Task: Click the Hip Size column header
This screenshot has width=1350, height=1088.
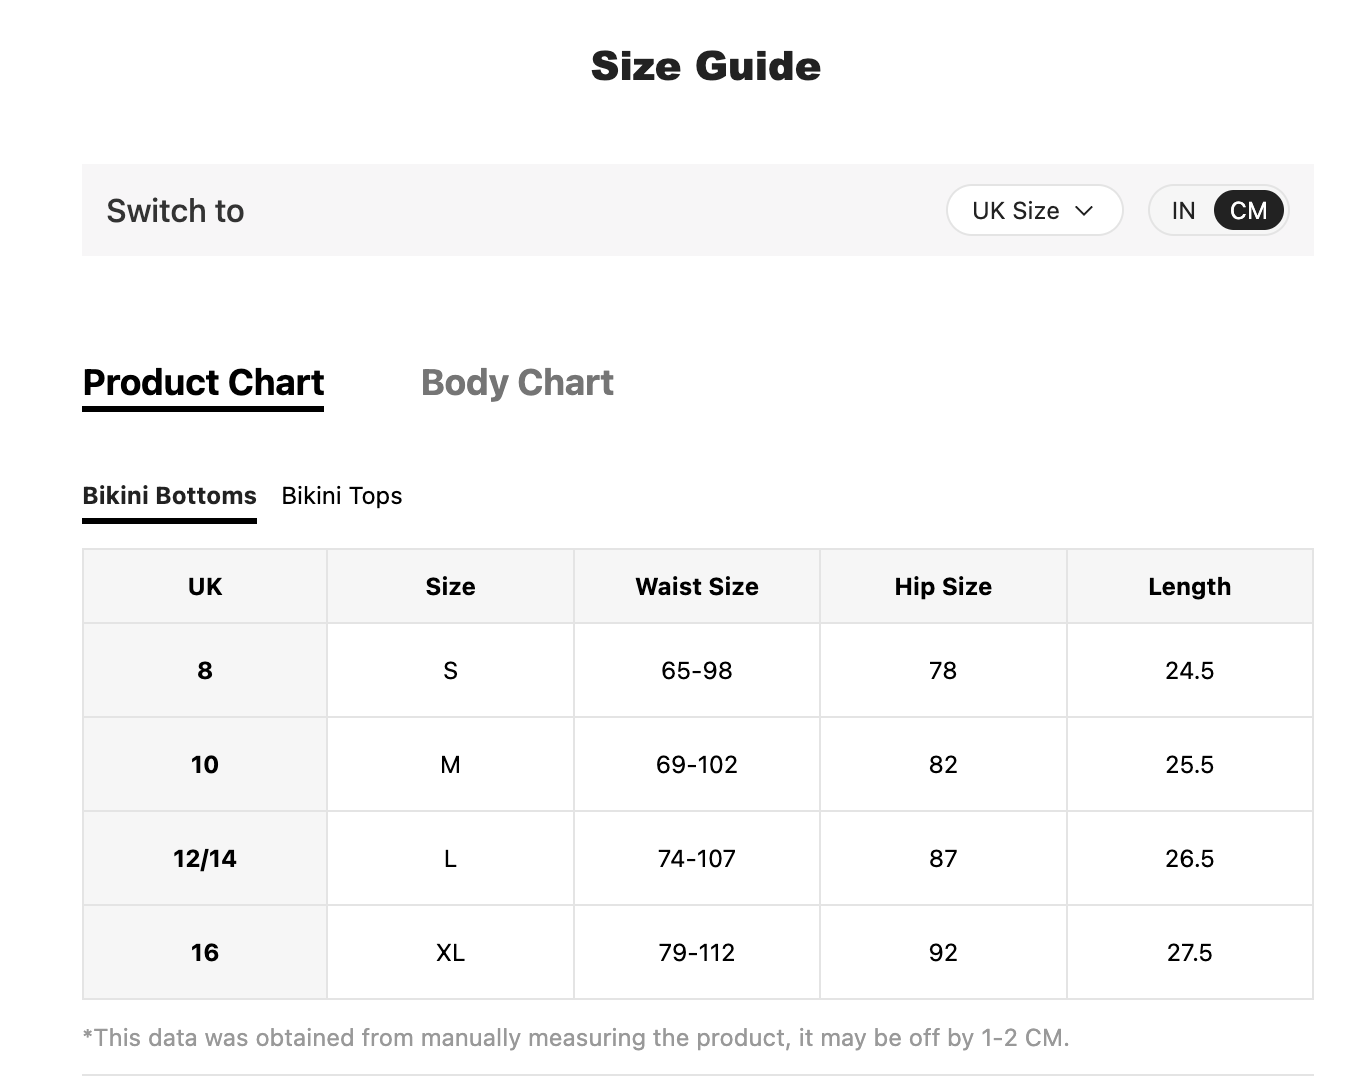Action: click(943, 586)
